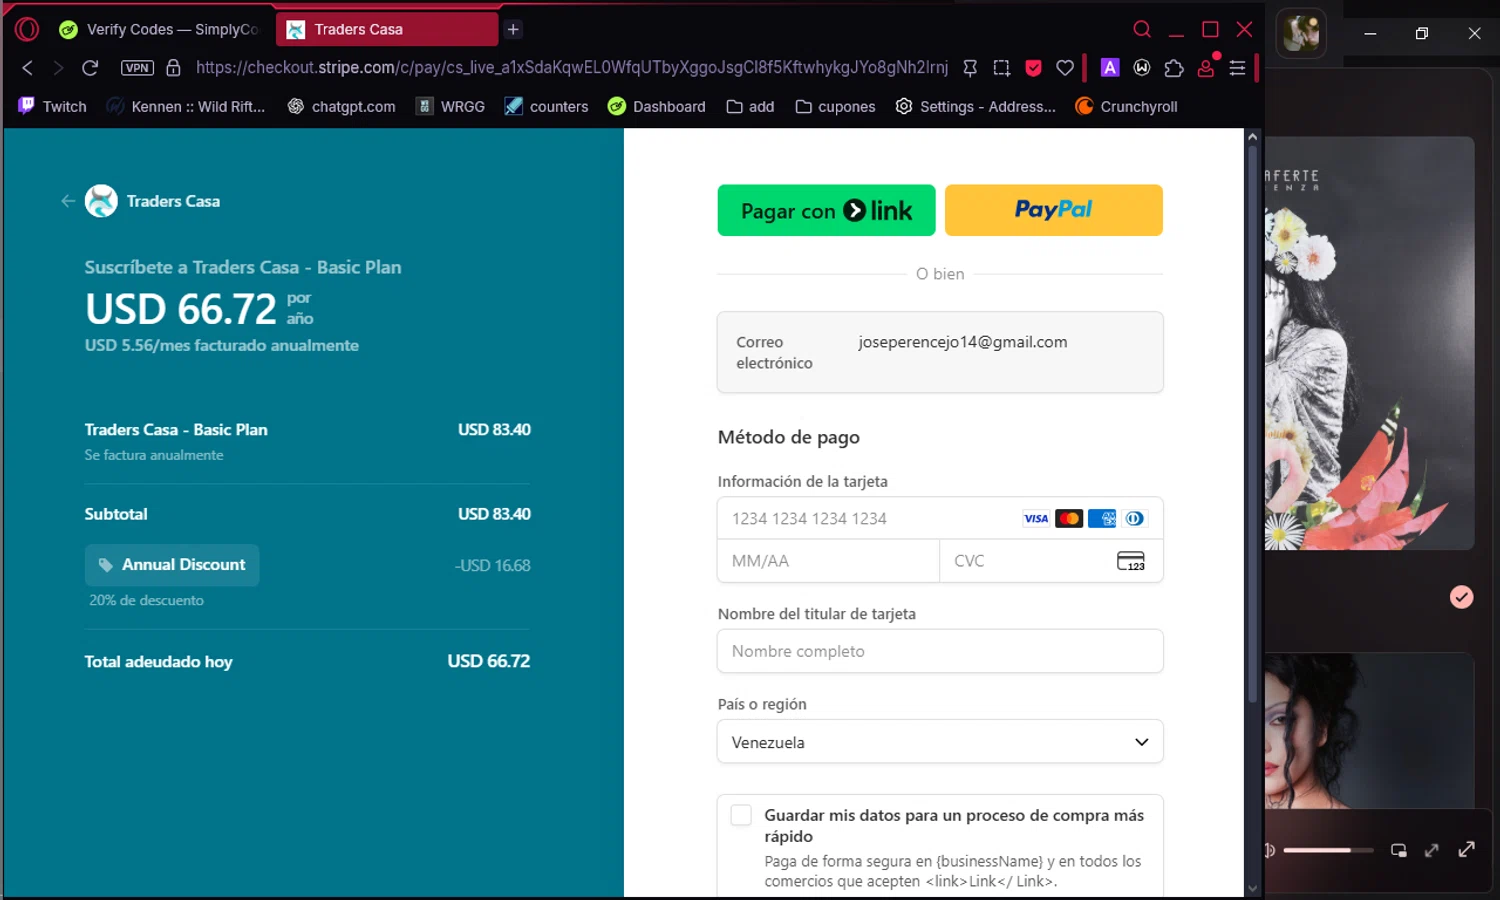Image resolution: width=1500 pixels, height=900 pixels.
Task: Click back arrow beside Traders Casa
Action: pyautogui.click(x=68, y=201)
